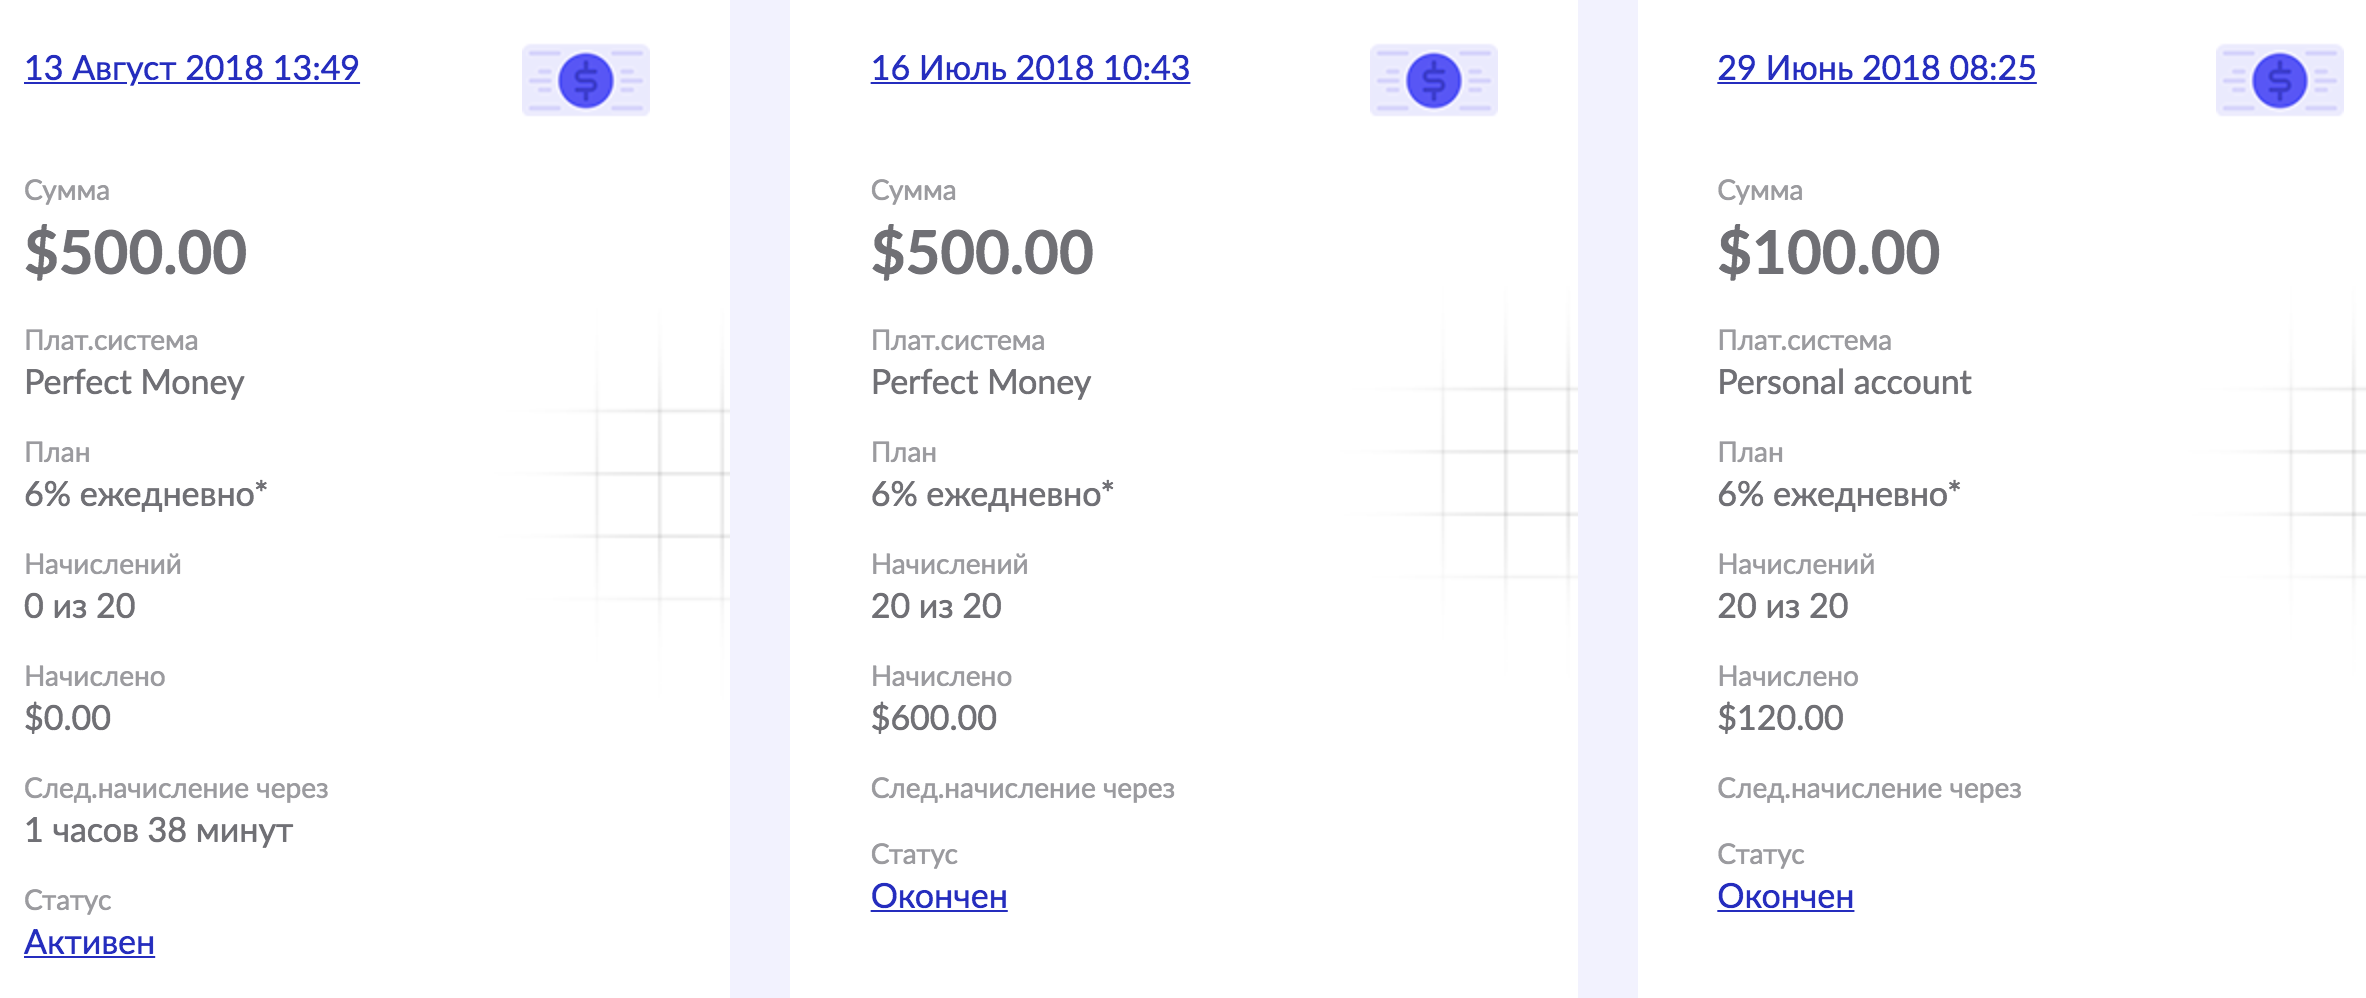The width and height of the screenshot is (2366, 998).
Task: Click the $600.00 accrued amount
Action: point(934,718)
